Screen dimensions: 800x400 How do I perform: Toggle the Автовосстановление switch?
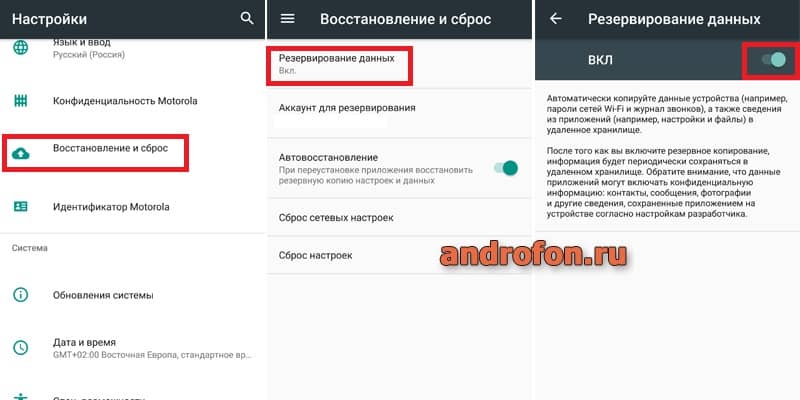coord(506,168)
